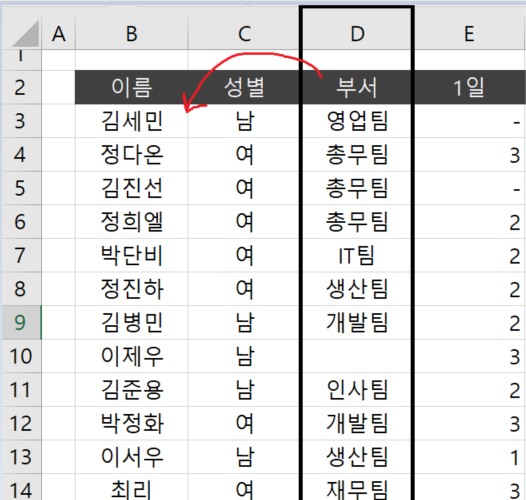
Task: Select row 9 header
Action: [21, 322]
